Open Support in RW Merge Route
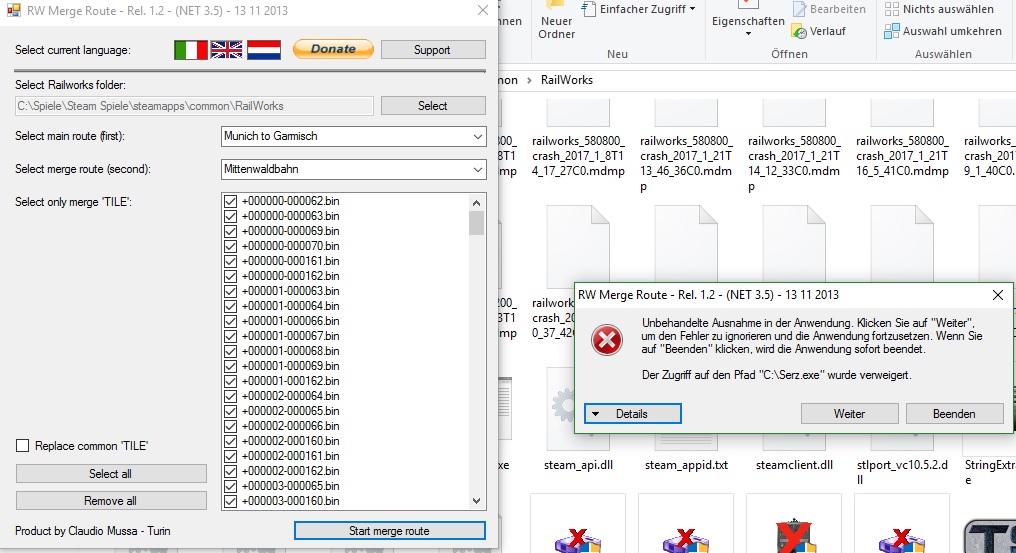The image size is (1016, 553). click(433, 50)
